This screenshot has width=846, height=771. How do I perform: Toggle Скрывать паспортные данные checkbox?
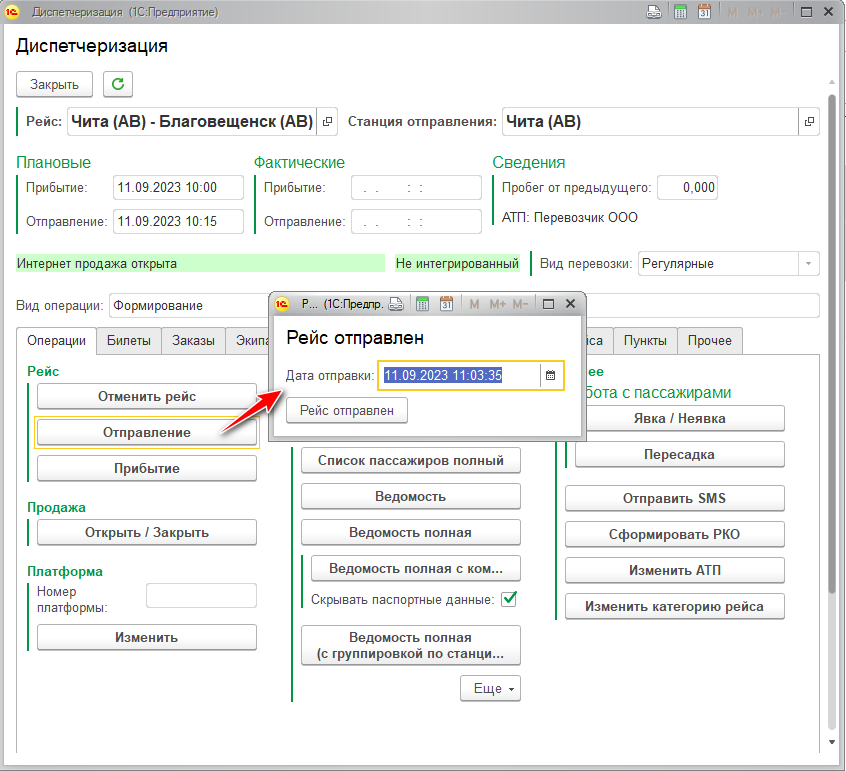tap(509, 599)
